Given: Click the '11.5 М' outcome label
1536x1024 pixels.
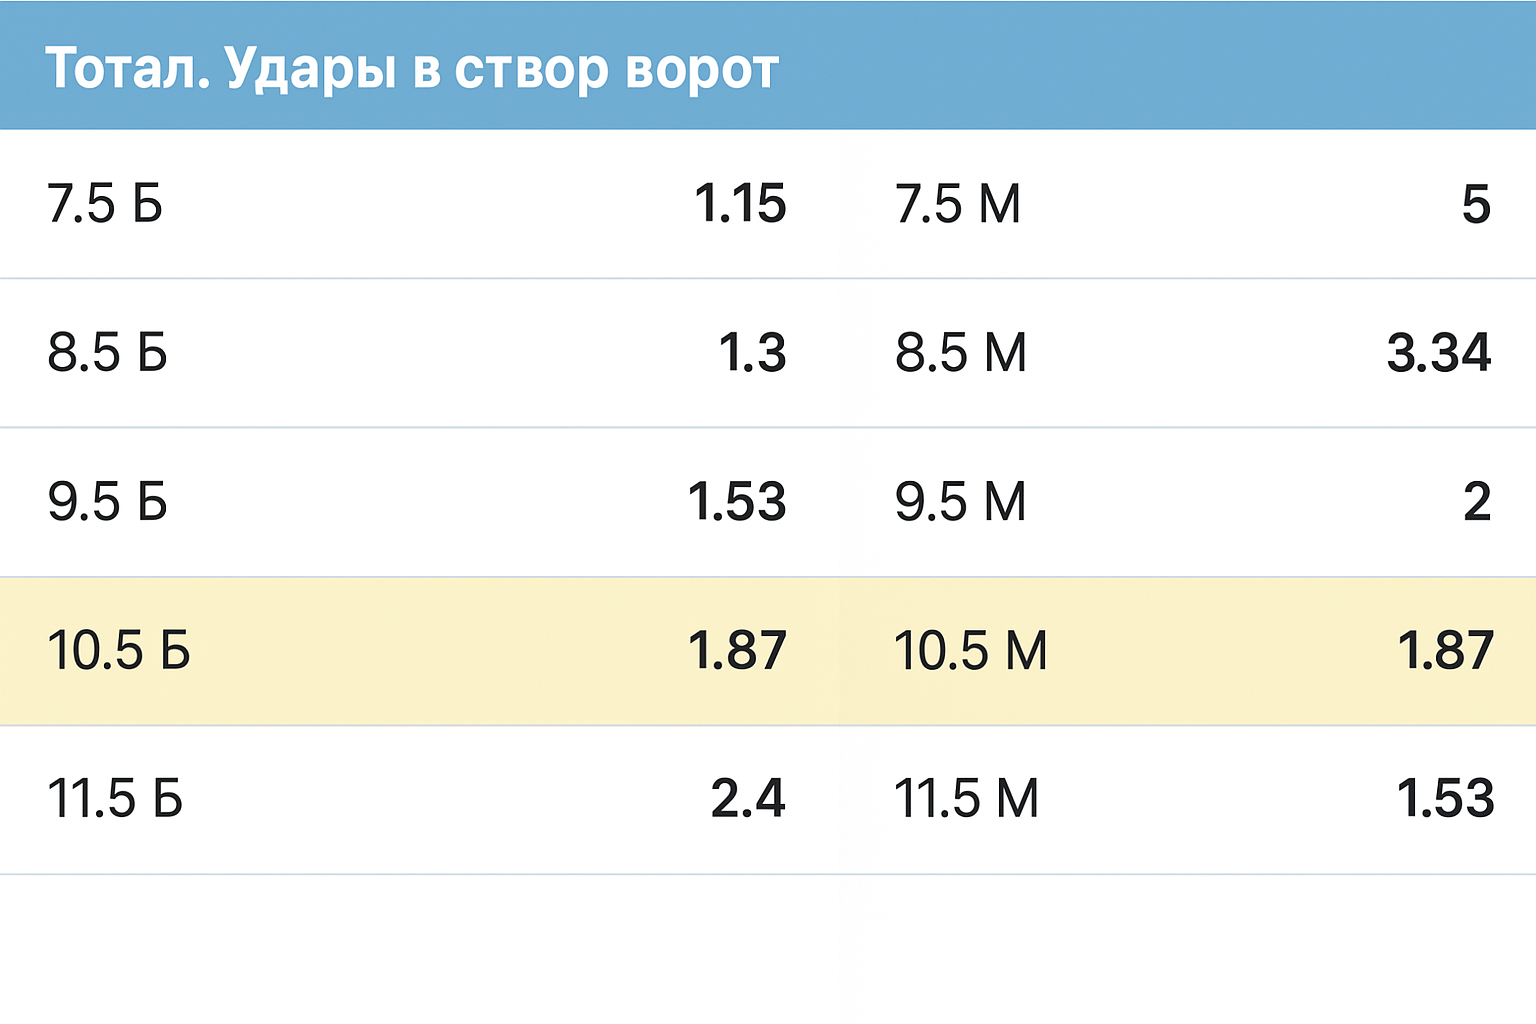Looking at the screenshot, I should click(x=966, y=798).
